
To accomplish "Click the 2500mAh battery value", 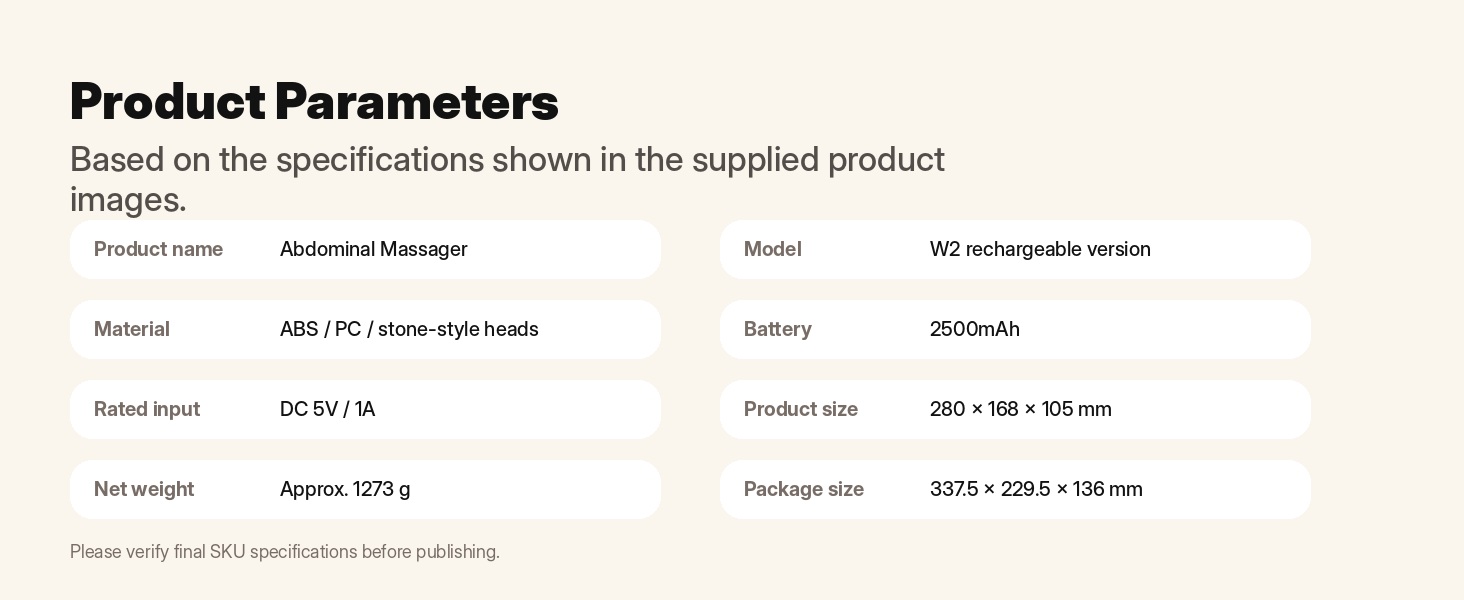I will click(x=975, y=329).
